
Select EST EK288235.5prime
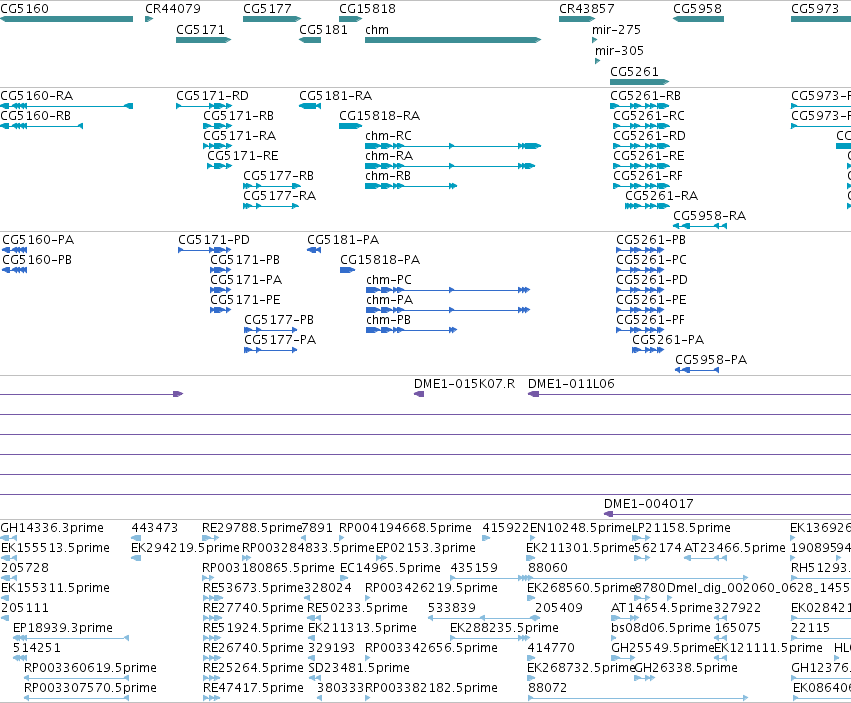(504, 628)
